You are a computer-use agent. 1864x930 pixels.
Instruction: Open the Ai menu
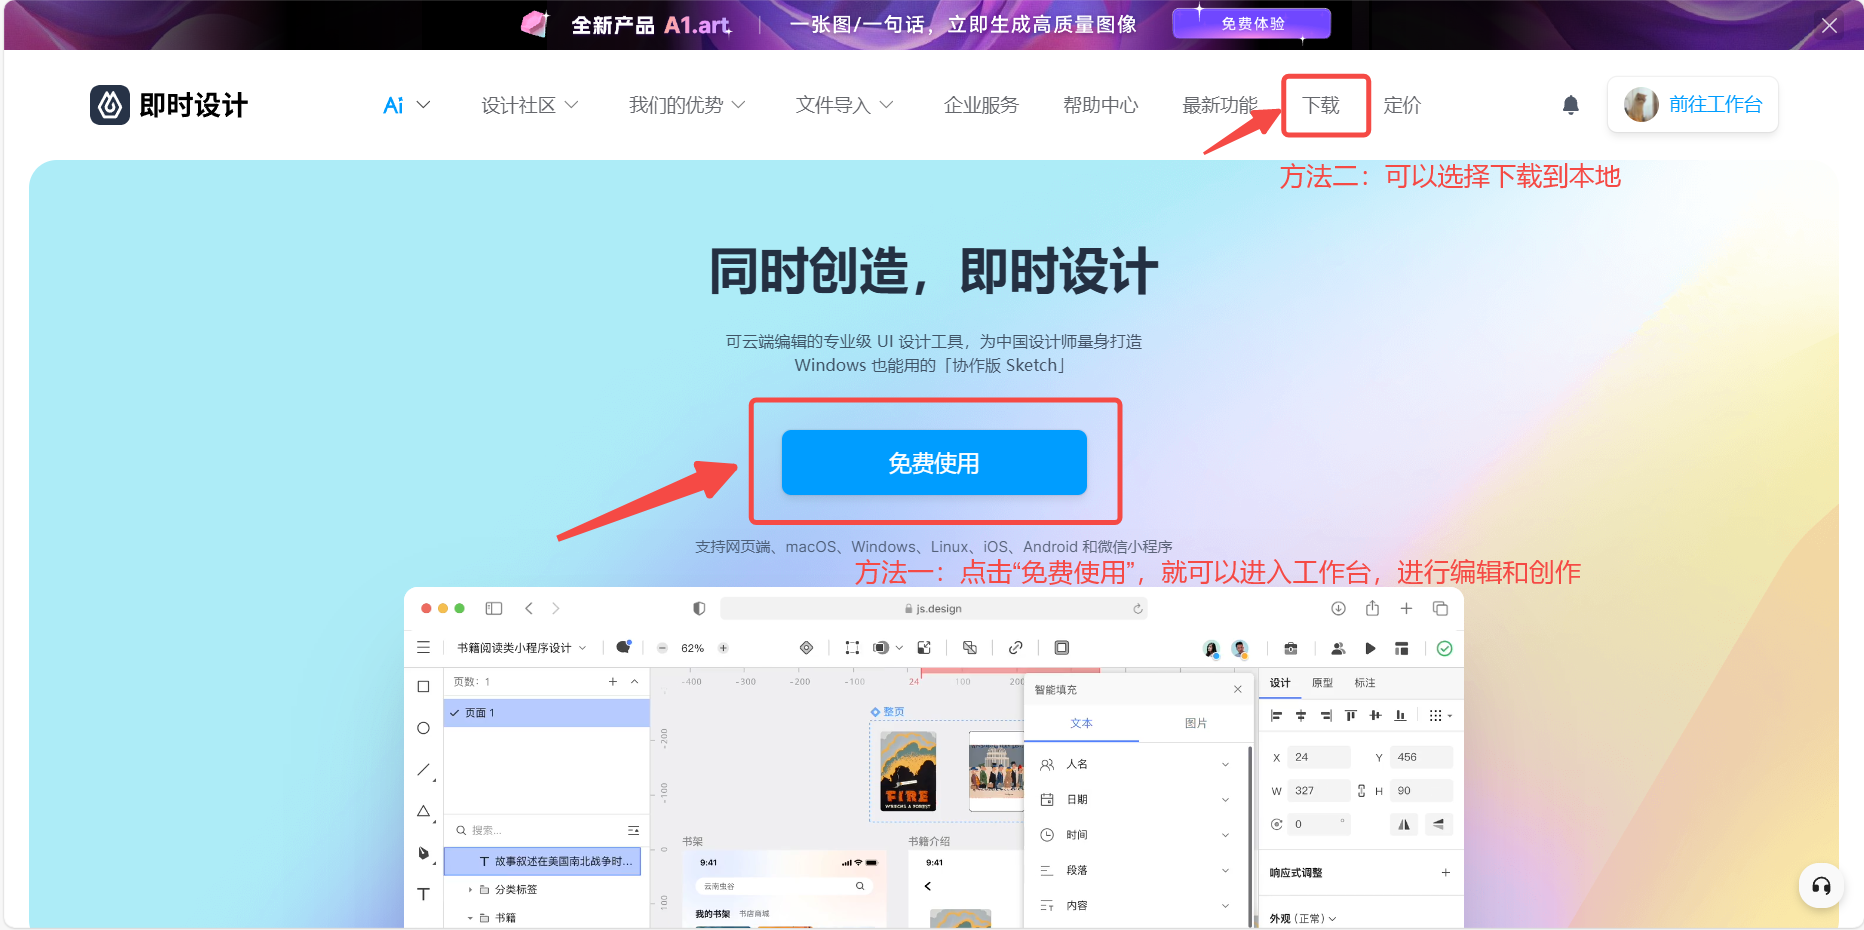(x=406, y=105)
